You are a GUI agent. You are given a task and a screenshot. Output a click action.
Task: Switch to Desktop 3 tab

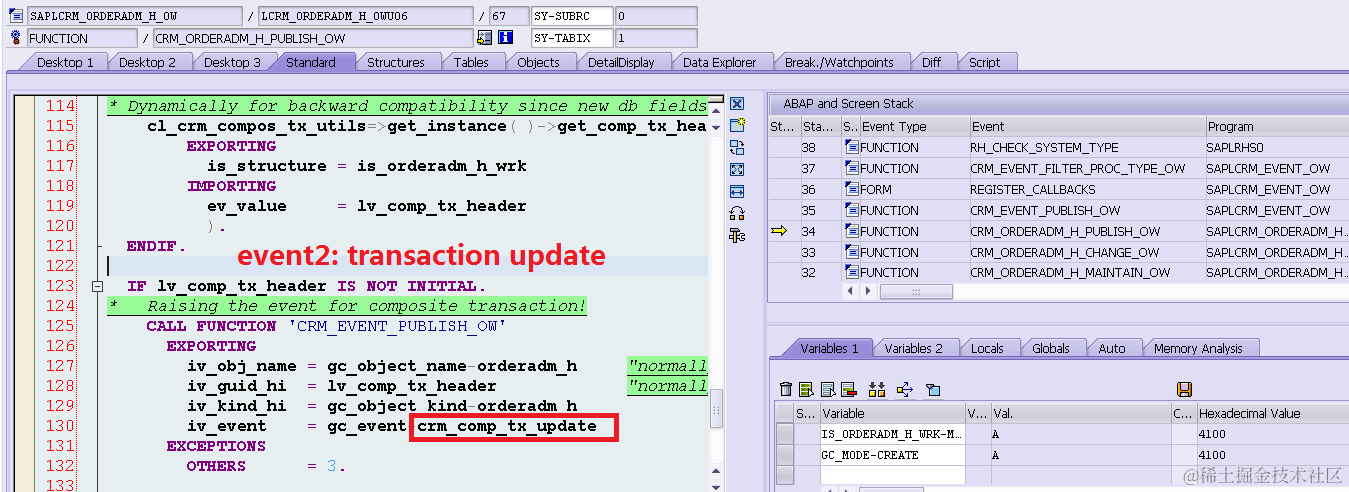tap(232, 62)
